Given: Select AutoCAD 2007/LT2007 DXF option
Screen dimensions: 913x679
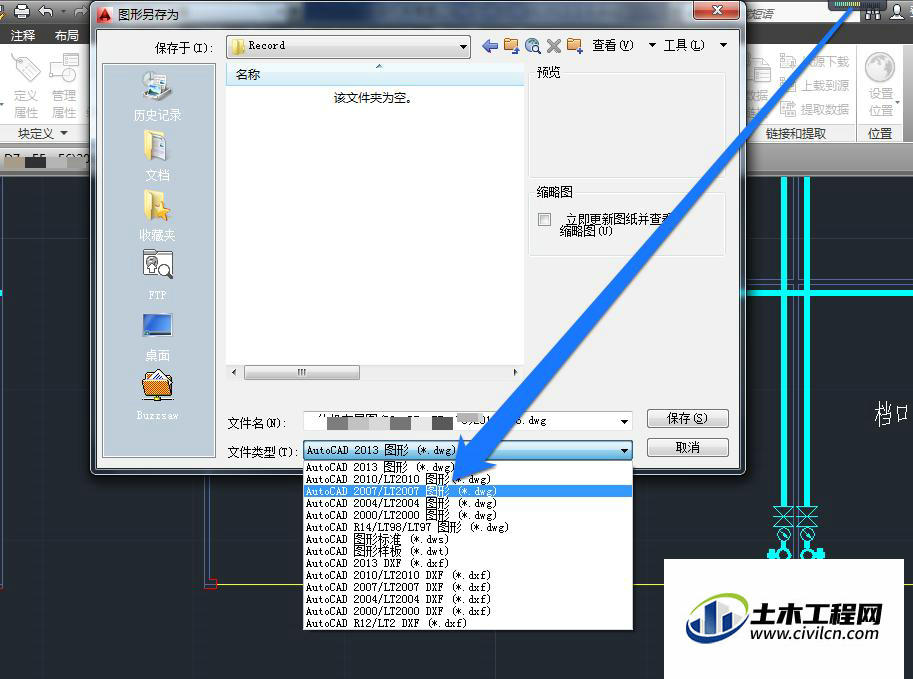Looking at the screenshot, I should (468, 587).
